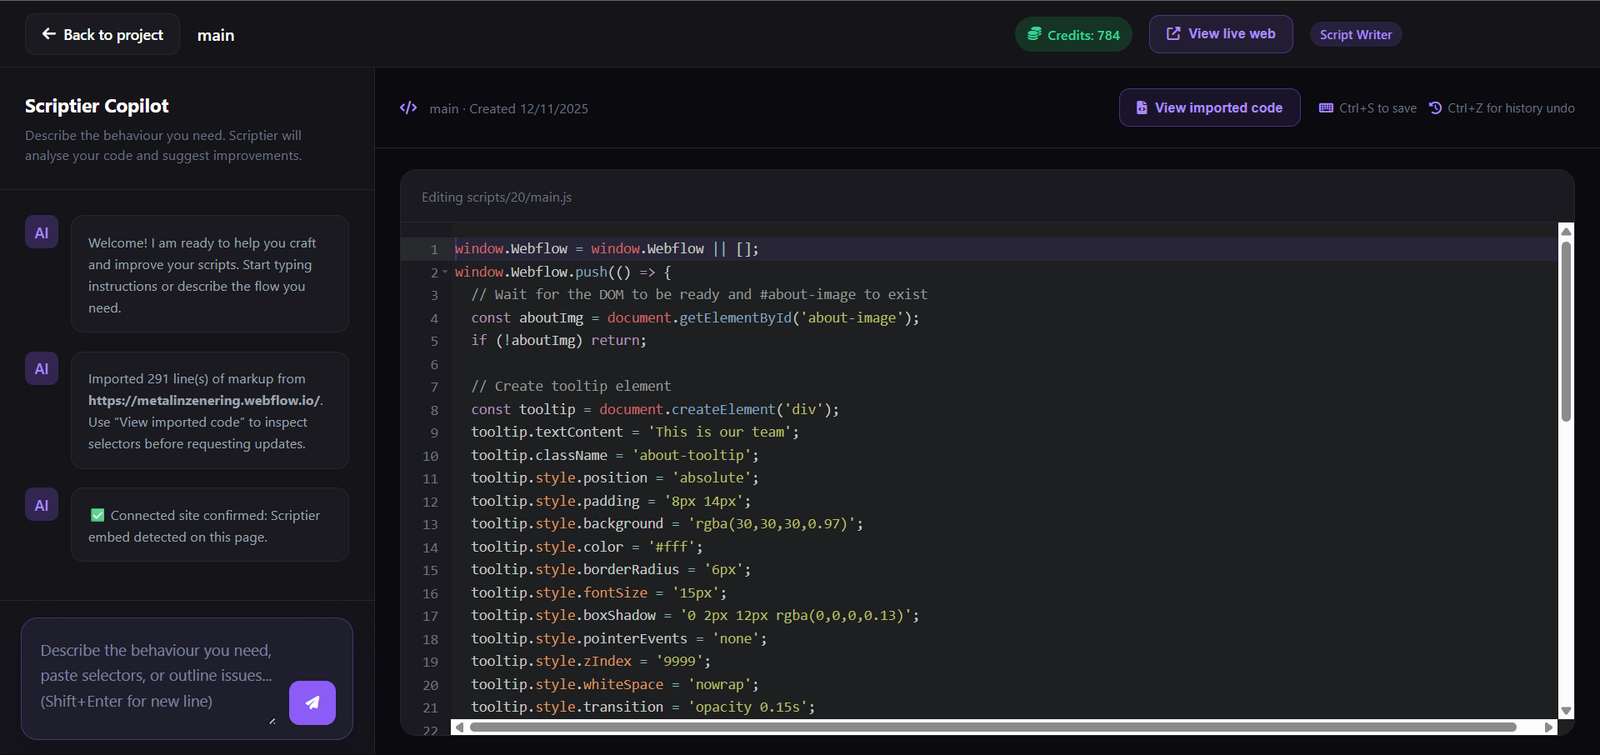Open View live web link

[1220, 34]
